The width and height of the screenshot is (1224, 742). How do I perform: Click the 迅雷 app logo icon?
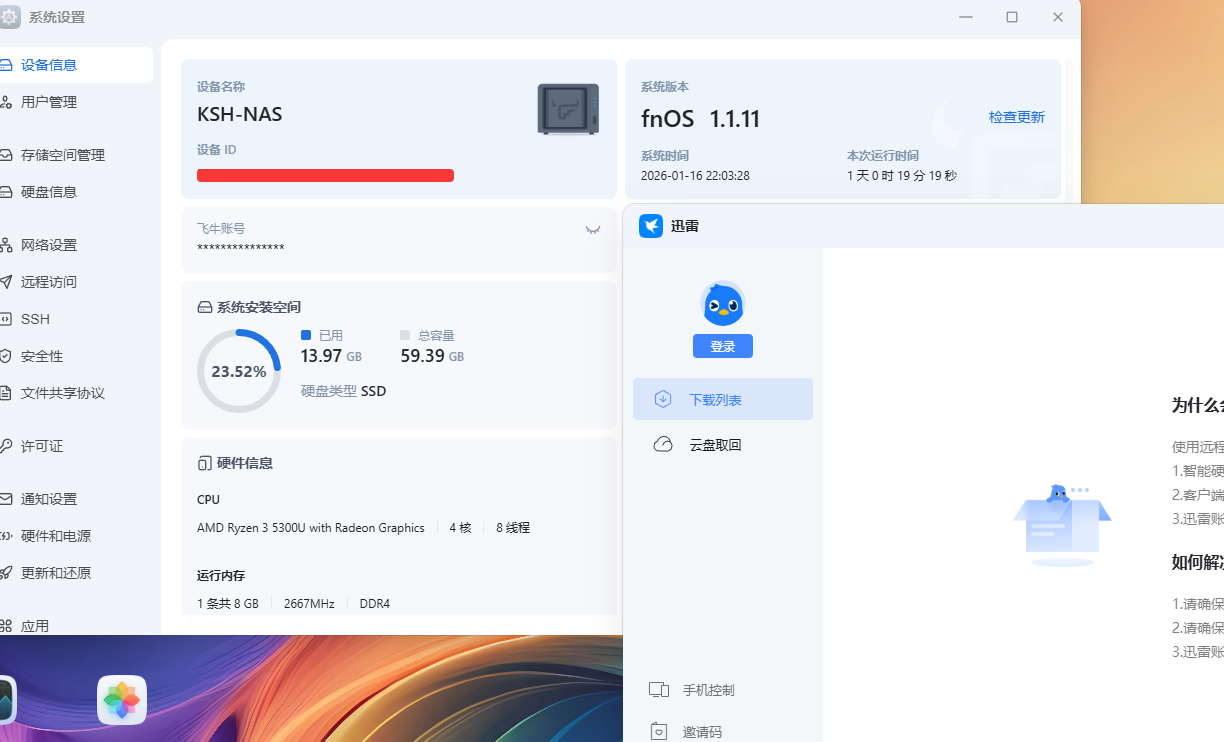(651, 226)
